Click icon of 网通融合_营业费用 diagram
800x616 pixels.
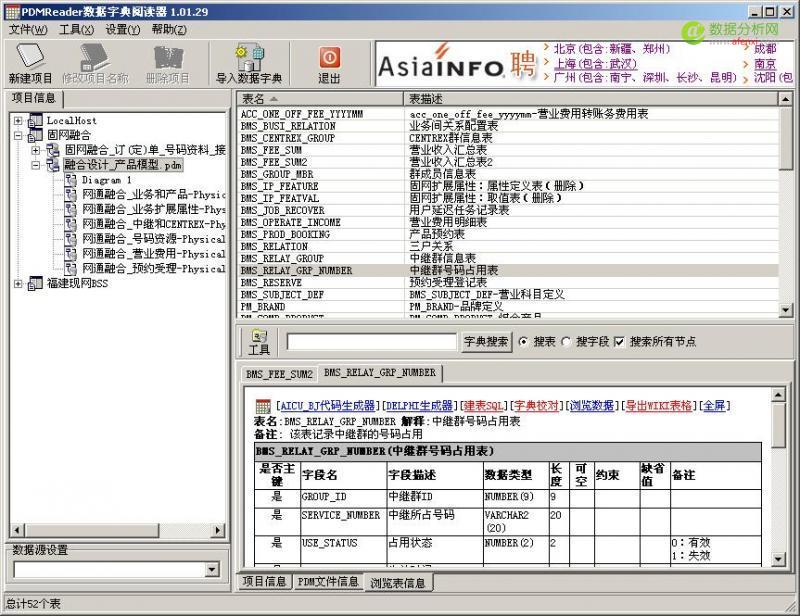(71, 254)
